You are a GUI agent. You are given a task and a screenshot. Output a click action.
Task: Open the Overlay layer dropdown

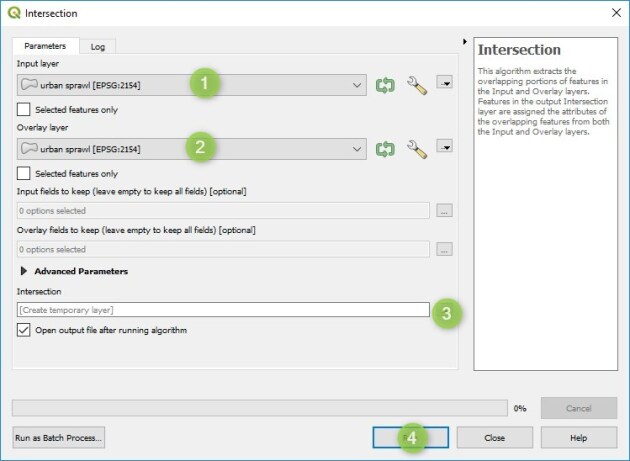[192, 149]
